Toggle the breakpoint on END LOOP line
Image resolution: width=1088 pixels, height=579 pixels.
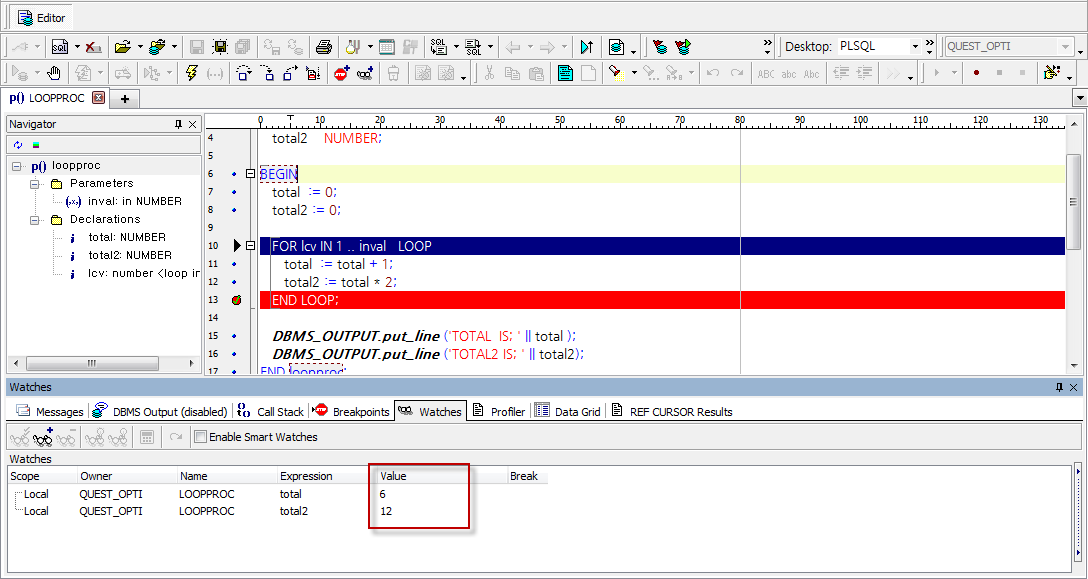[236, 300]
